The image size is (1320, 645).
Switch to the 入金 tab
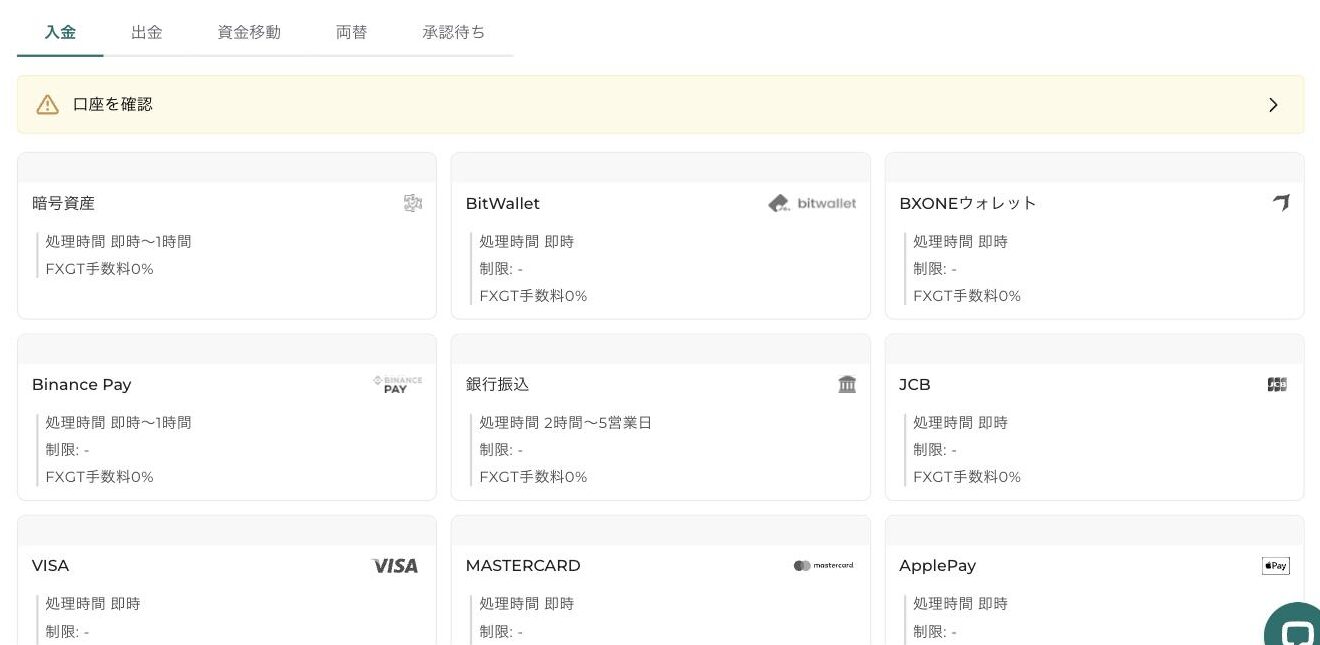60,32
